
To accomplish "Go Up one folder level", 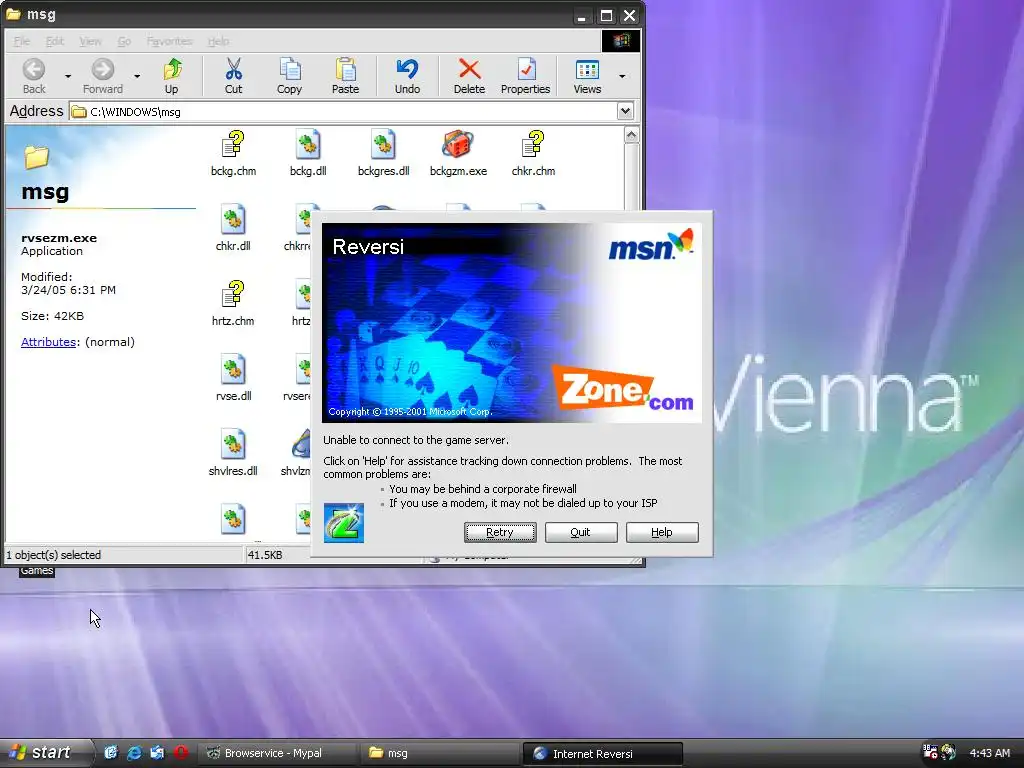I will point(172,76).
